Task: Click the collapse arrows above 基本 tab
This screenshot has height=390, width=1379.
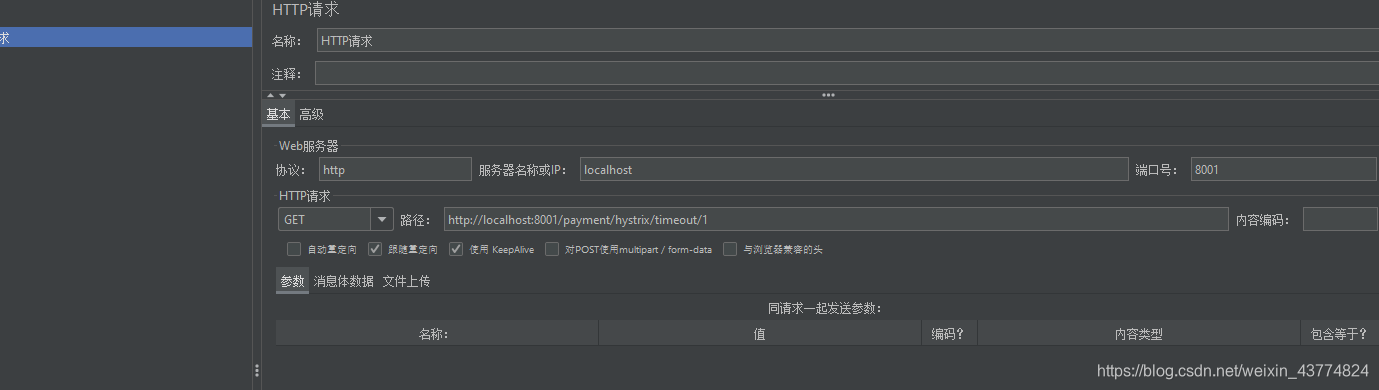Action: (276, 95)
